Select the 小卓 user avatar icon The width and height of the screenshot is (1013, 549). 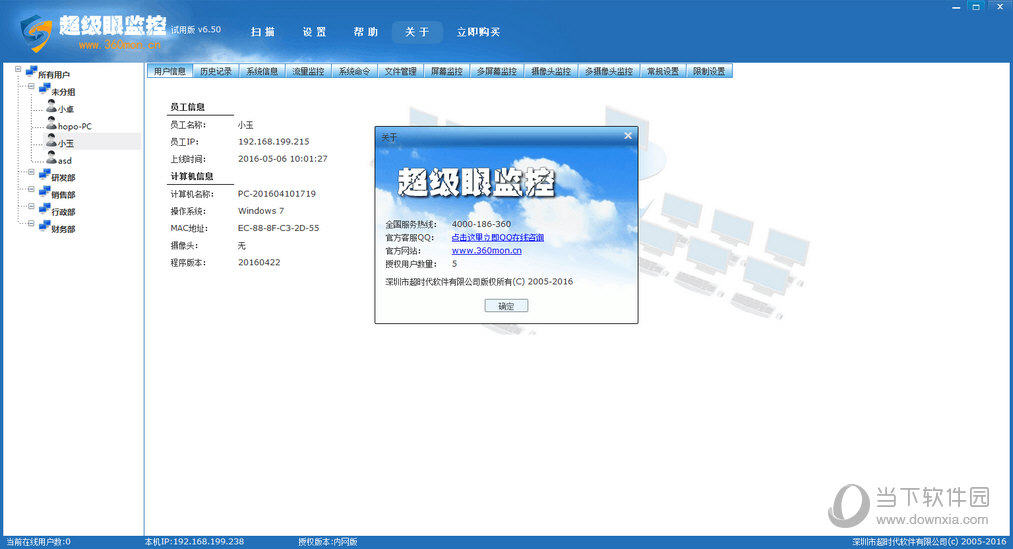pyautogui.click(x=52, y=107)
